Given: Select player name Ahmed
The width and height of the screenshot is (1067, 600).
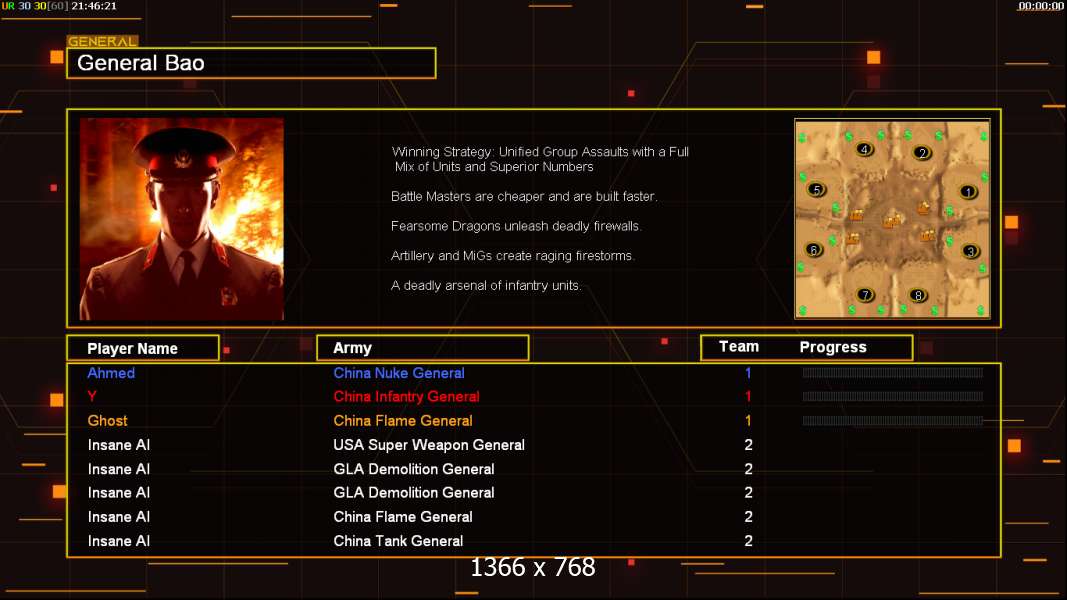Looking at the screenshot, I should [111, 373].
